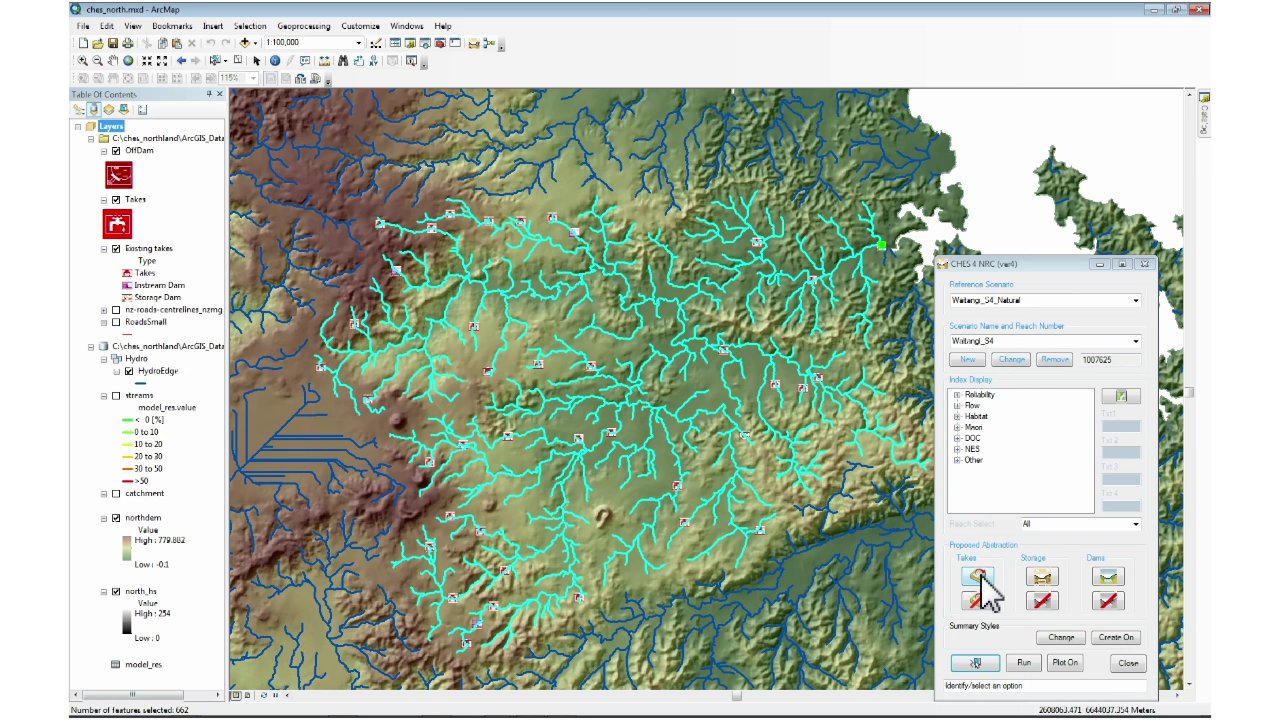Open the Reference Scenario dropdown

(1135, 301)
